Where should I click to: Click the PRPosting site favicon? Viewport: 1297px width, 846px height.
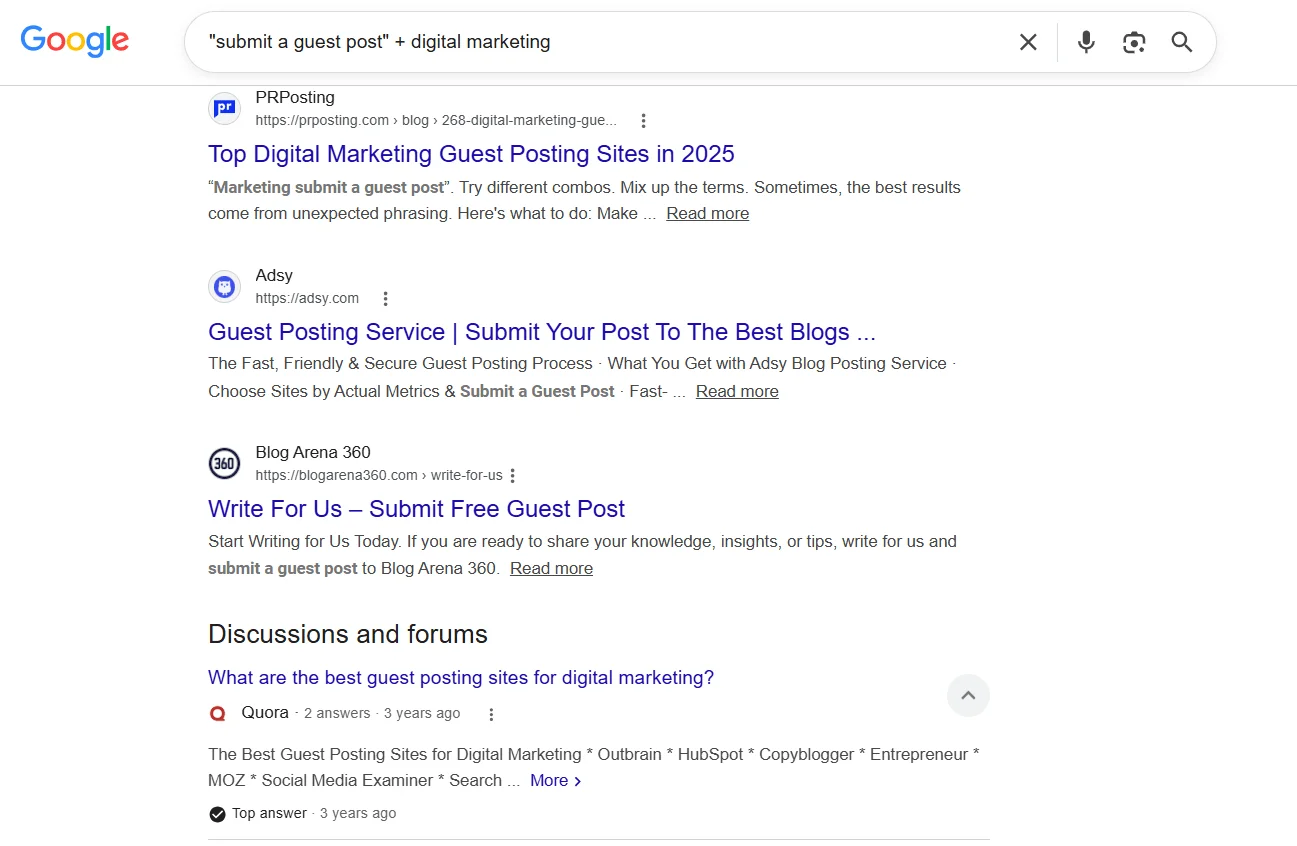pos(224,108)
